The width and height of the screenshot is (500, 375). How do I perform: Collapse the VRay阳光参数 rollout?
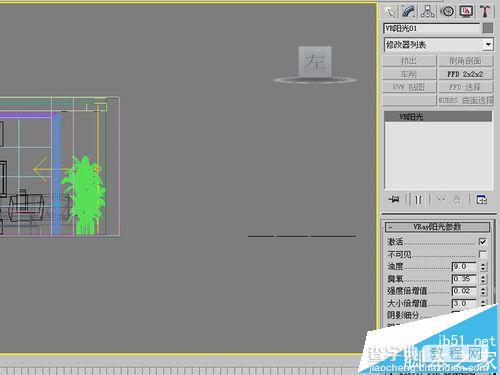437,227
